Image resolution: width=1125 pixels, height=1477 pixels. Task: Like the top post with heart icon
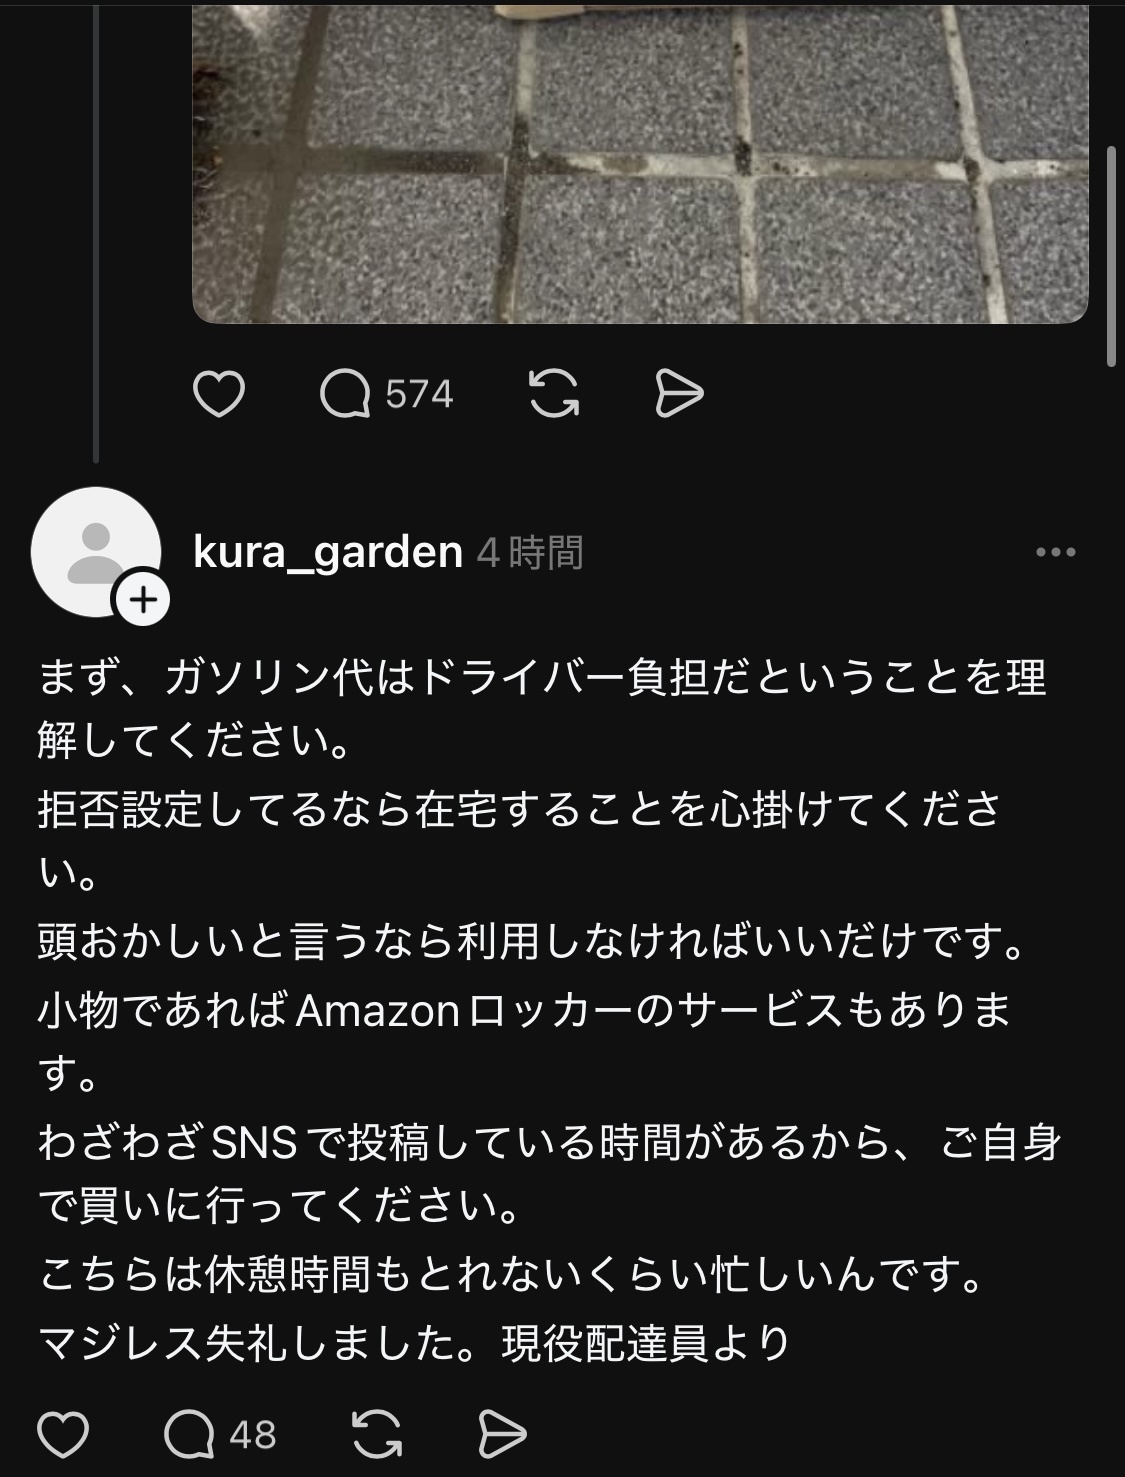(x=218, y=394)
